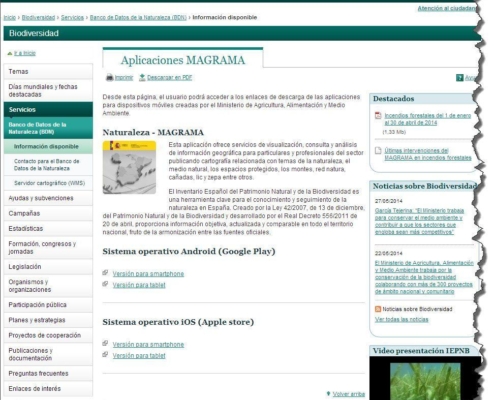
Task: Click the PDF file icon for Incendios forestales
Action: pyautogui.click(x=378, y=115)
